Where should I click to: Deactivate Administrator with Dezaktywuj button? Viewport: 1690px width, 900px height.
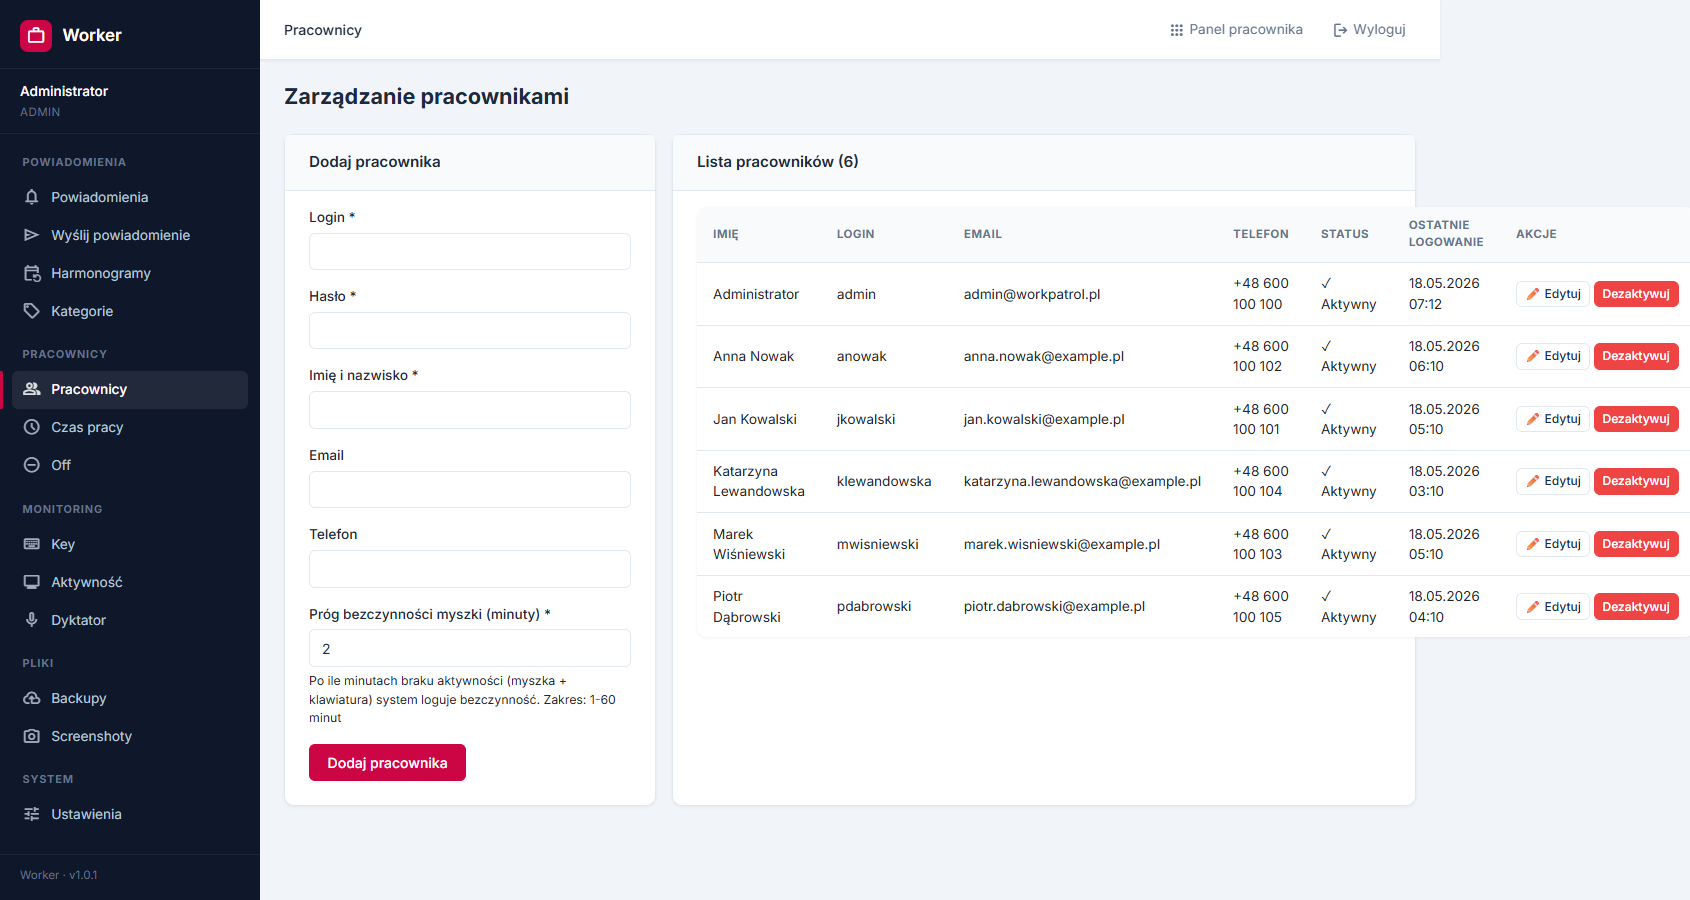(x=1636, y=294)
